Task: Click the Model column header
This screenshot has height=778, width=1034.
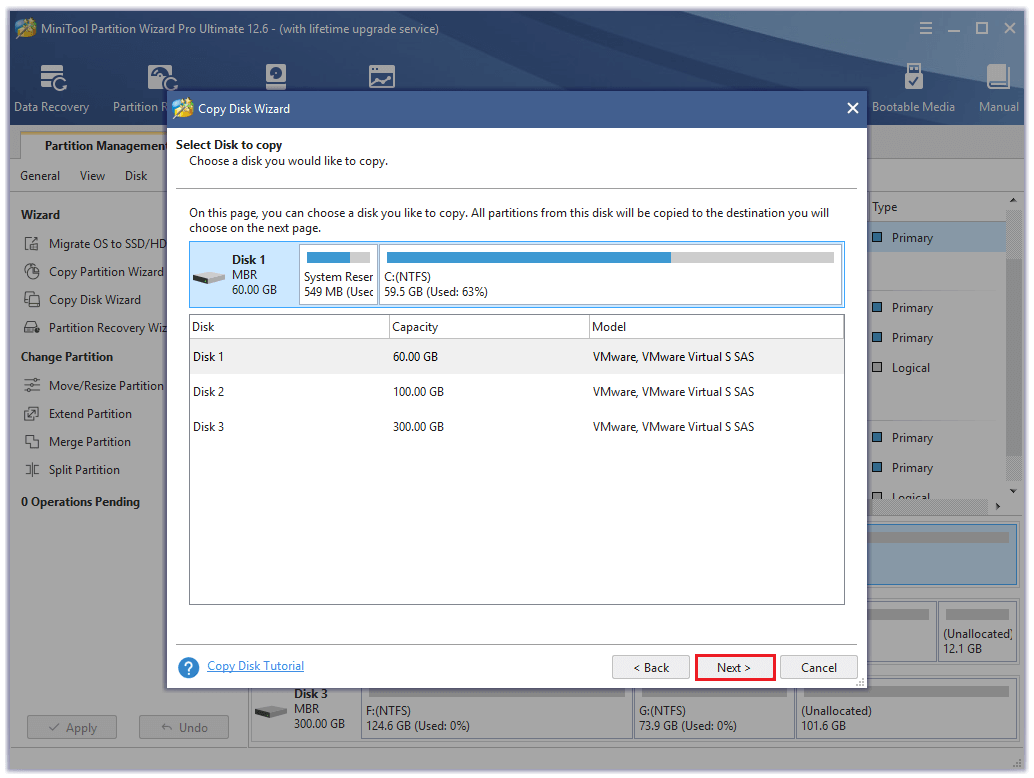Action: click(716, 327)
